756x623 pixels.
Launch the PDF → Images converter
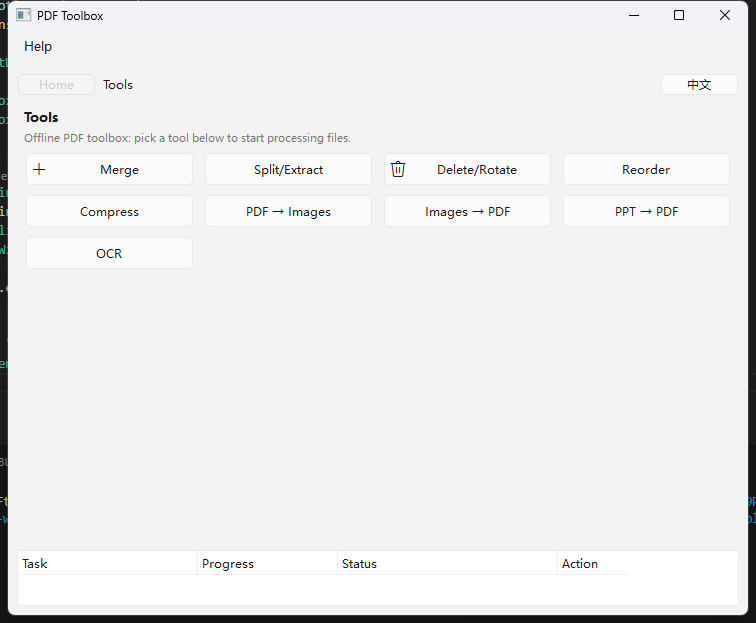pos(288,211)
